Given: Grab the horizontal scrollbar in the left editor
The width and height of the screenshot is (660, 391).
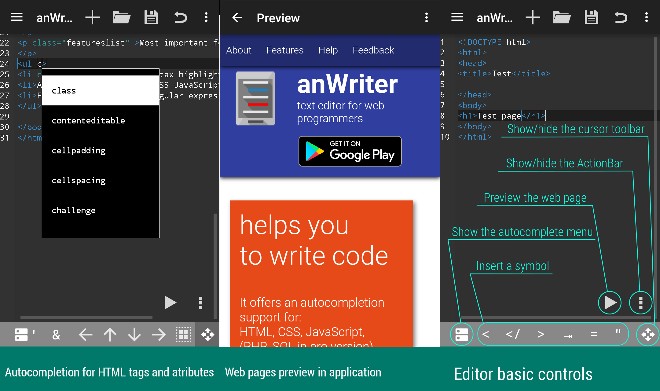Looking at the screenshot, I should point(86,317).
